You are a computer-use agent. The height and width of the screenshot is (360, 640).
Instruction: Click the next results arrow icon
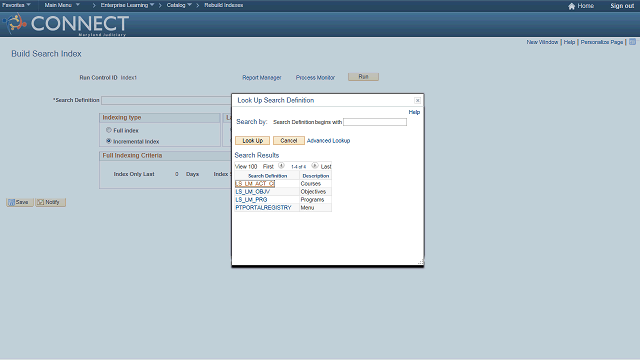click(x=314, y=166)
